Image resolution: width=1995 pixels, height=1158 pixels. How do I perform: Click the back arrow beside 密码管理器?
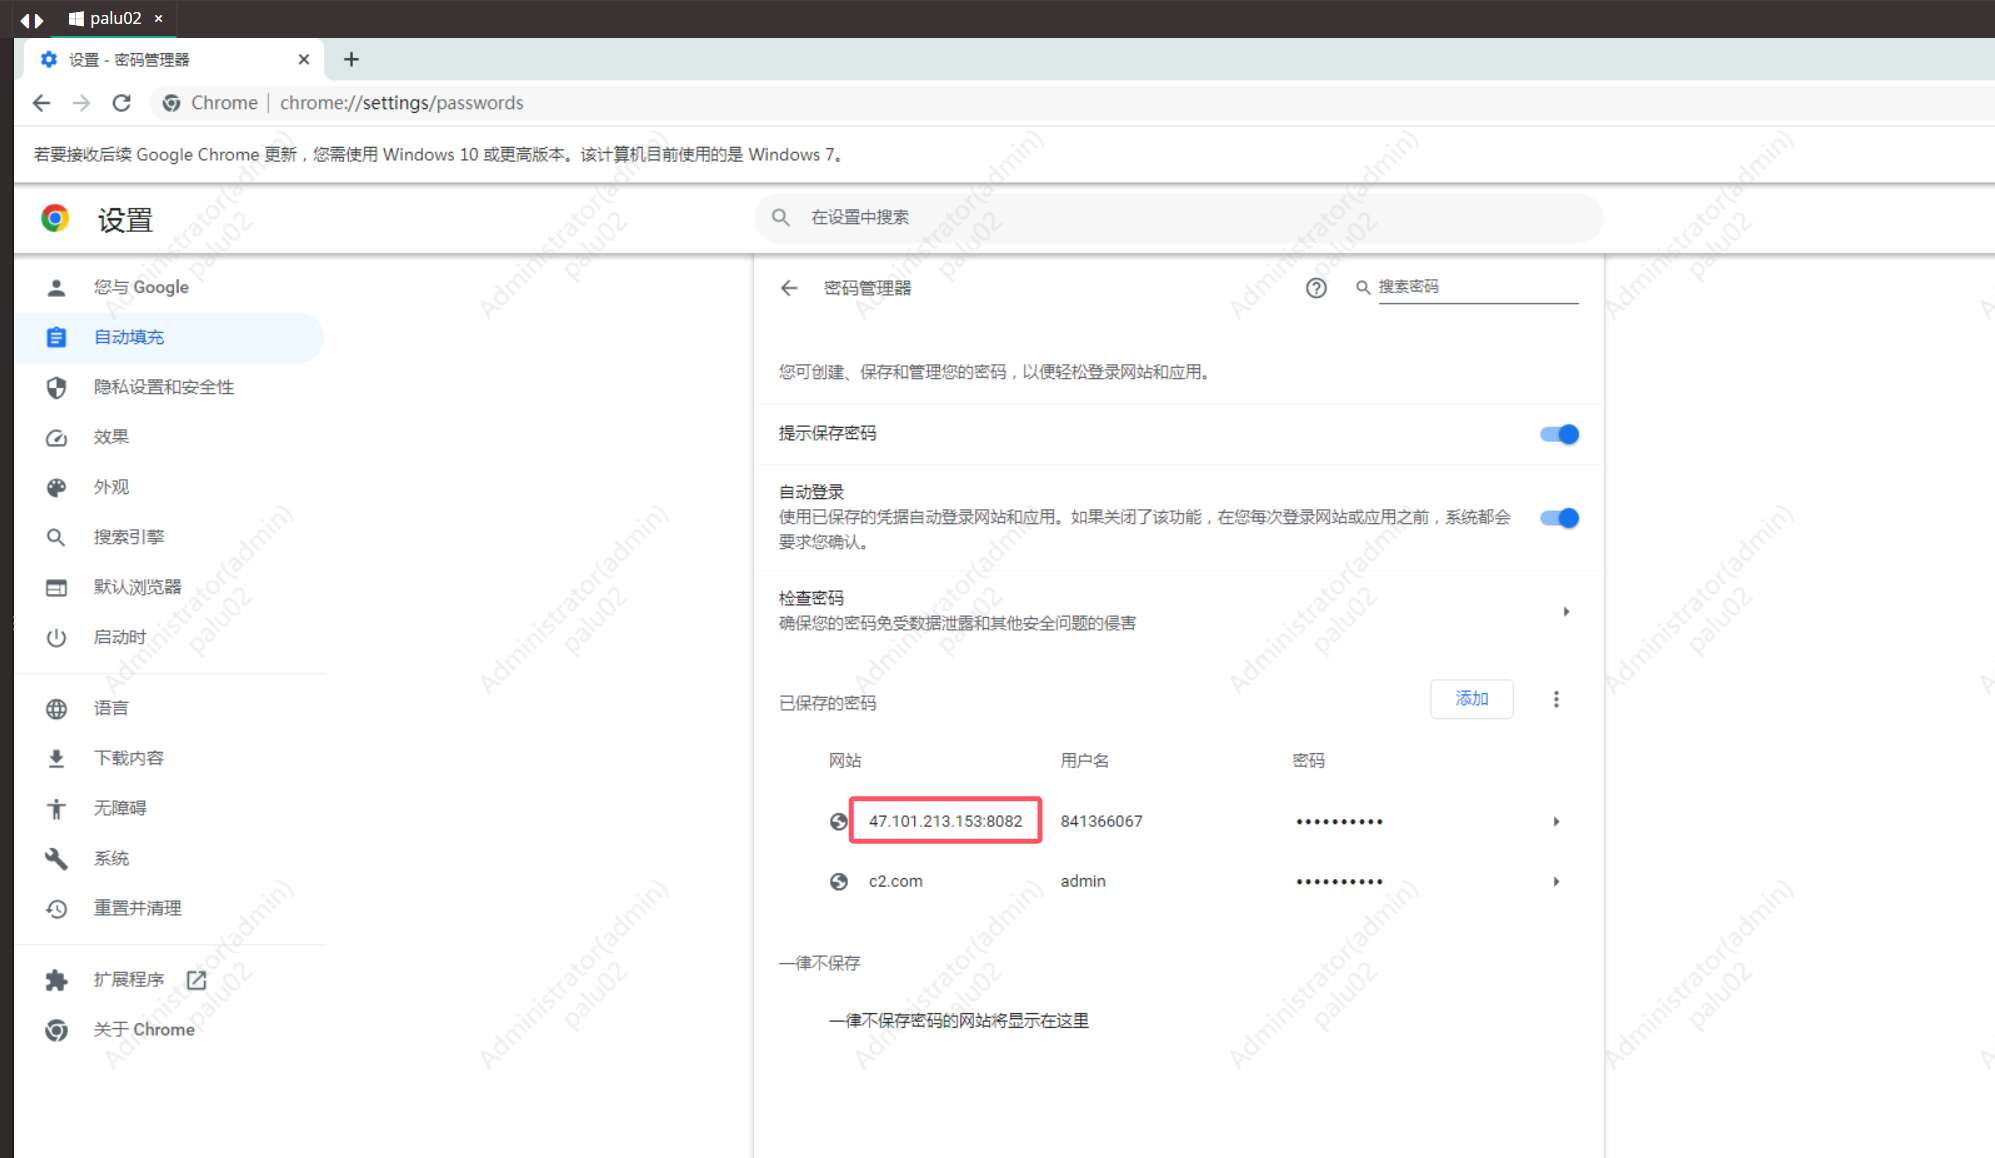789,288
